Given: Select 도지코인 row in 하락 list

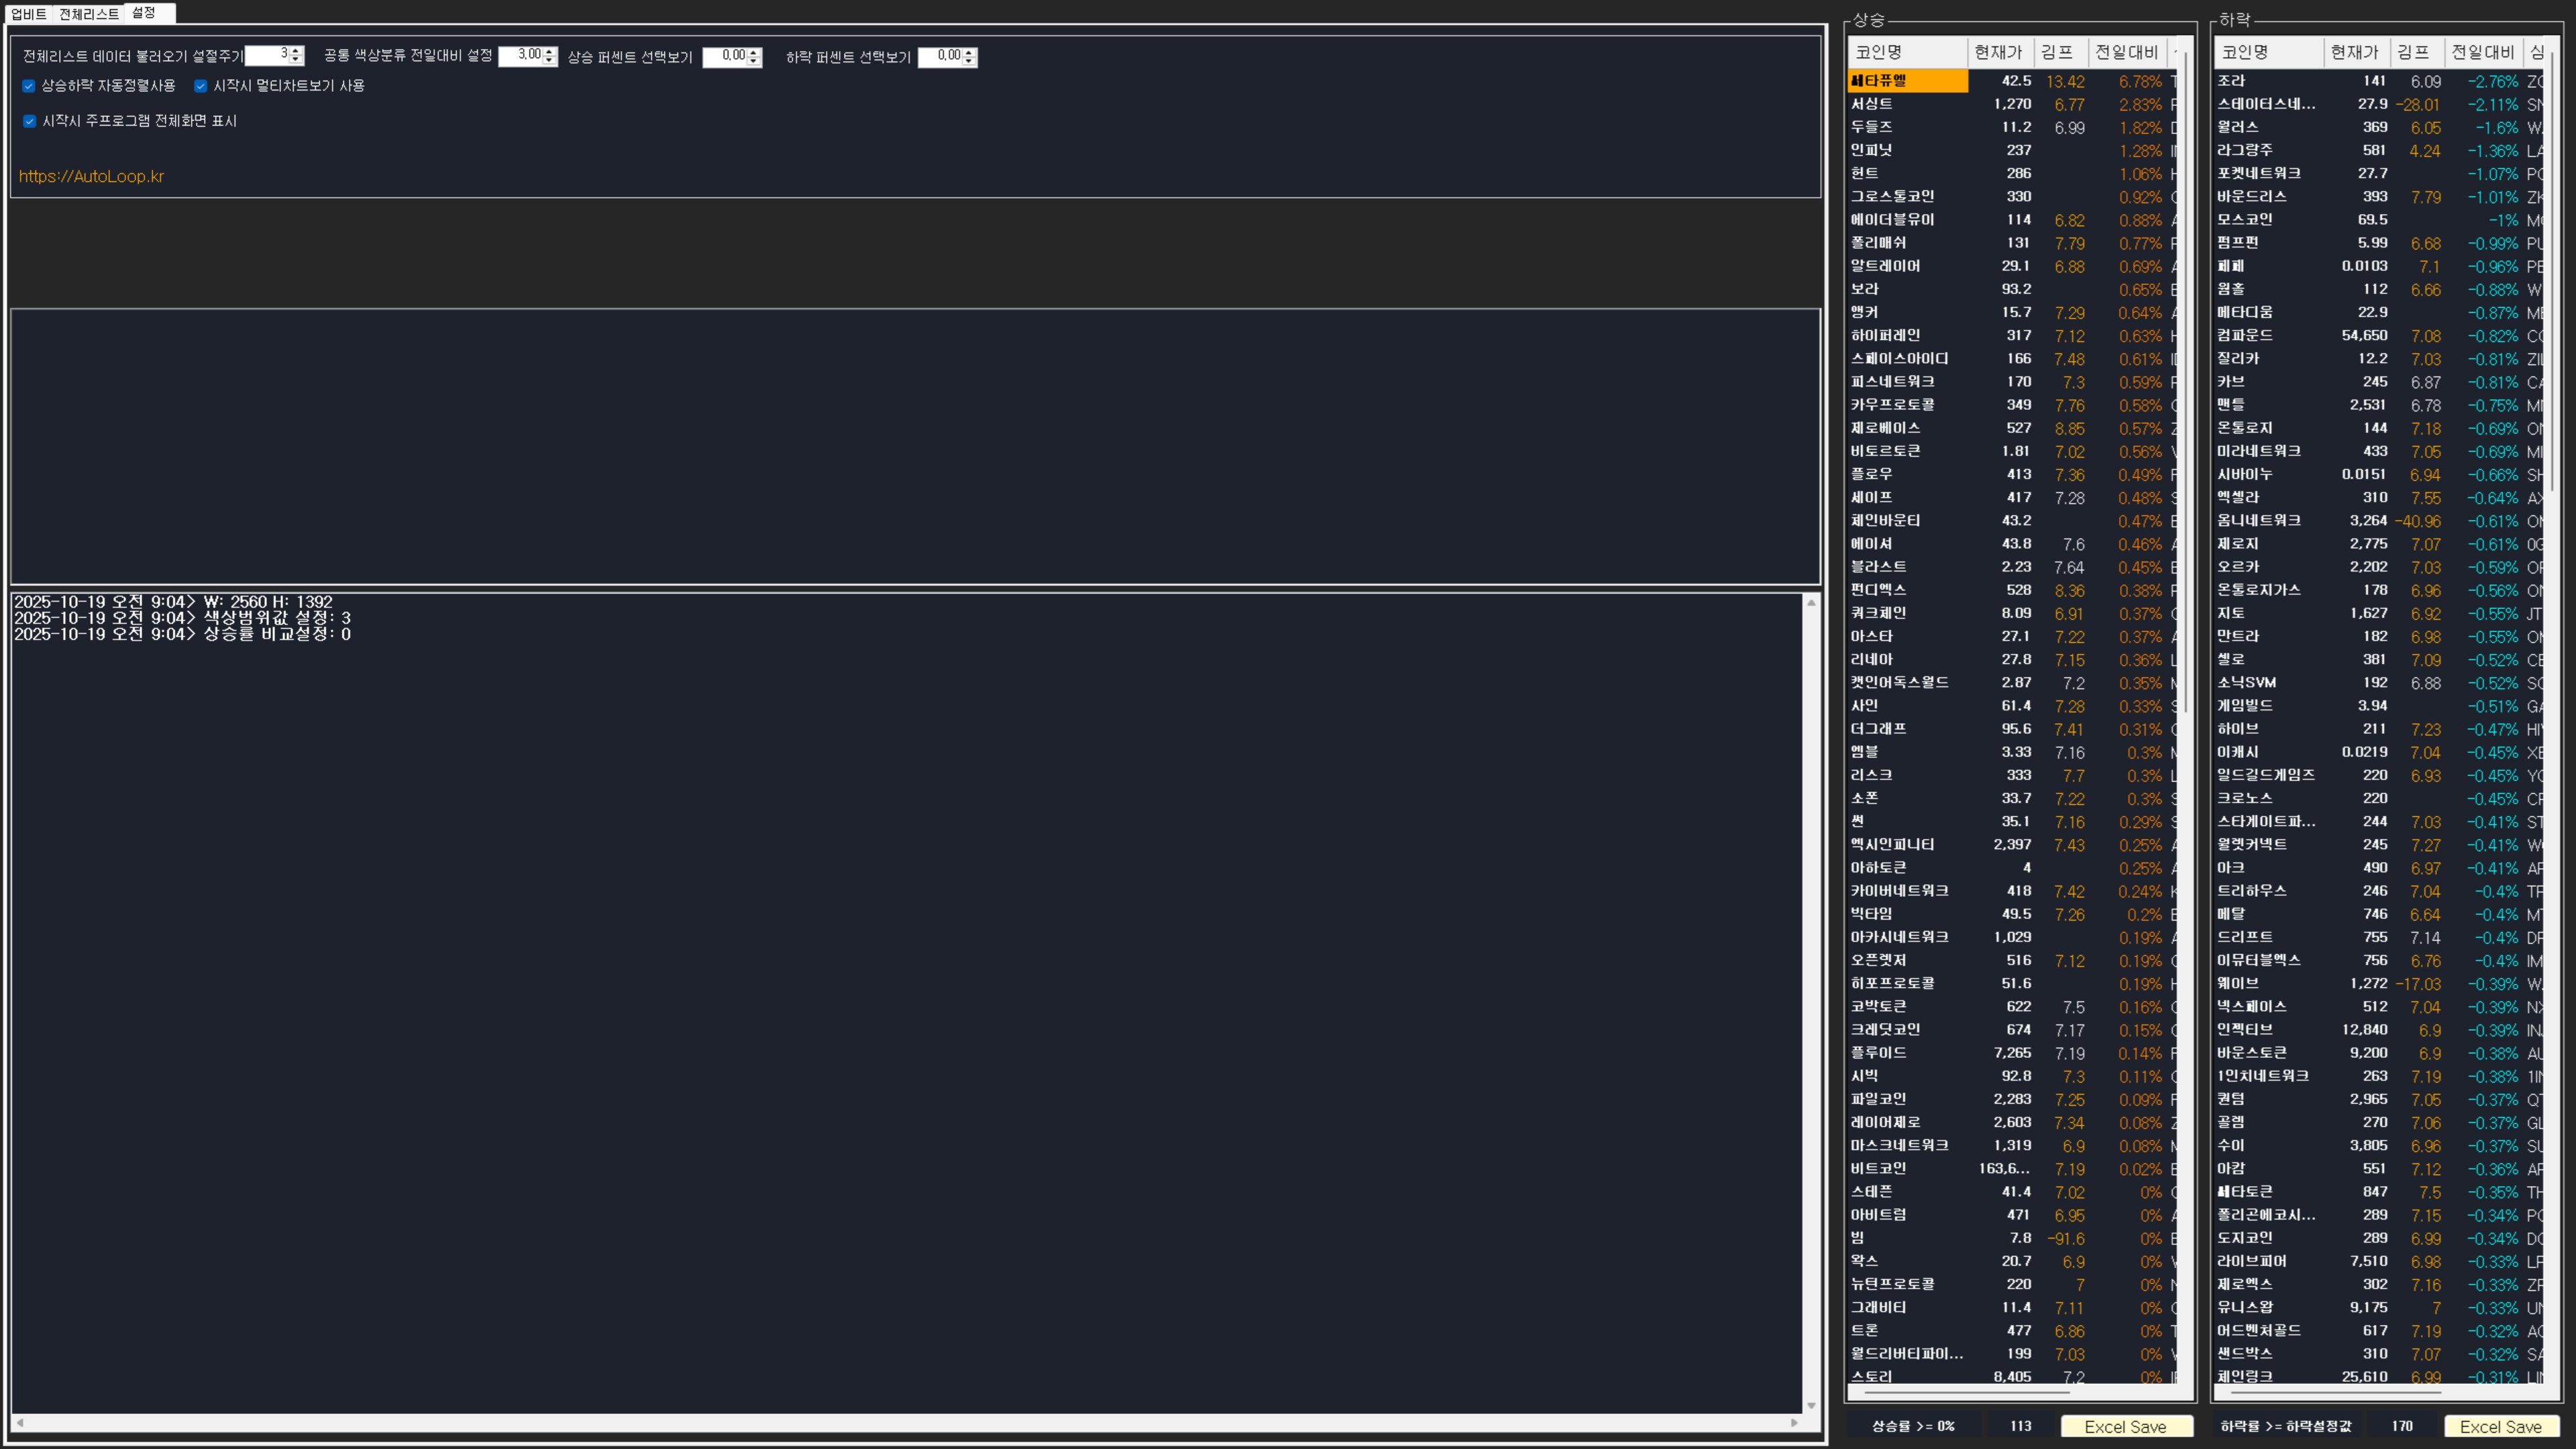Looking at the screenshot, I should [2245, 1238].
